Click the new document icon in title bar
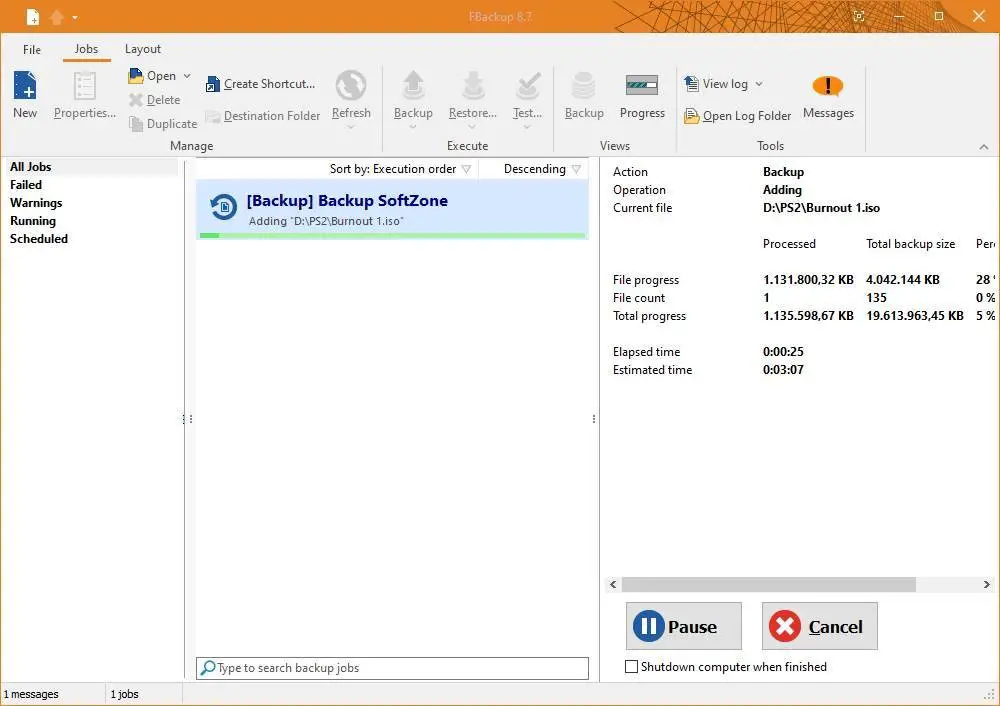The image size is (1000, 706). tap(33, 17)
